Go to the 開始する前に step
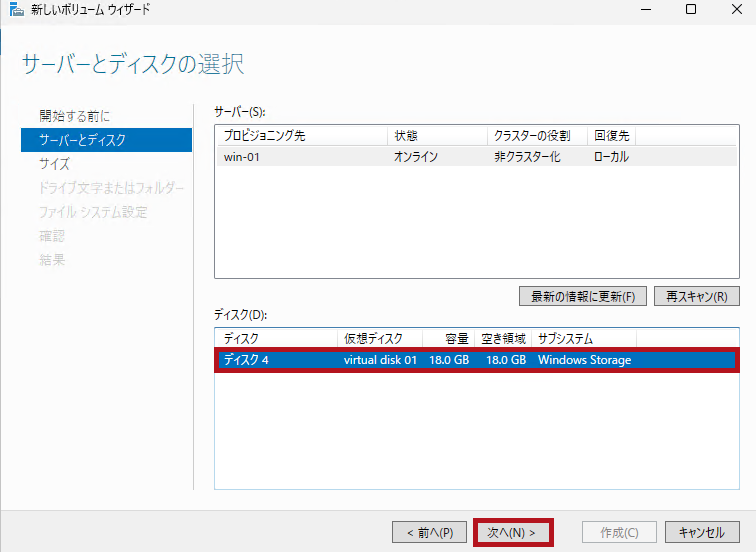Image resolution: width=756 pixels, height=552 pixels. [75, 116]
